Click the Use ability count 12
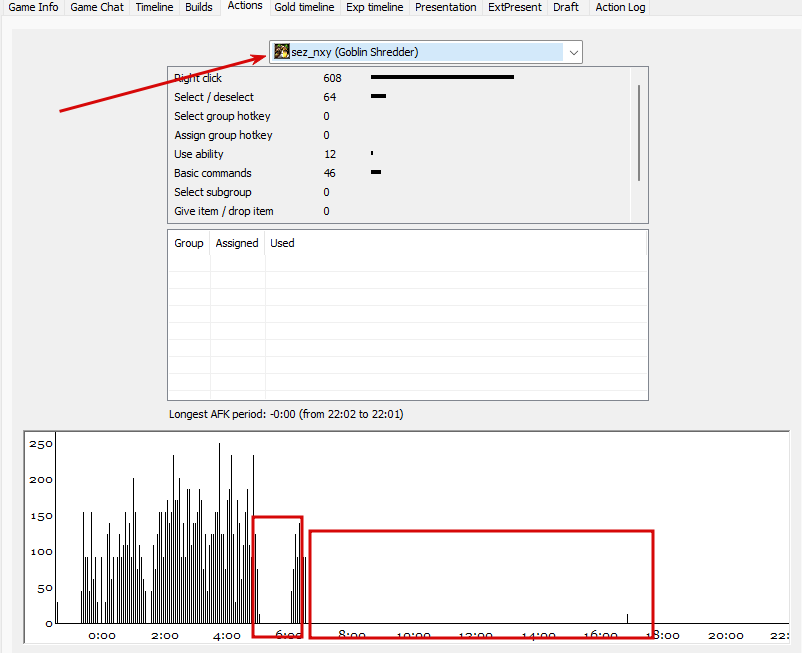The image size is (802, 653). (329, 154)
